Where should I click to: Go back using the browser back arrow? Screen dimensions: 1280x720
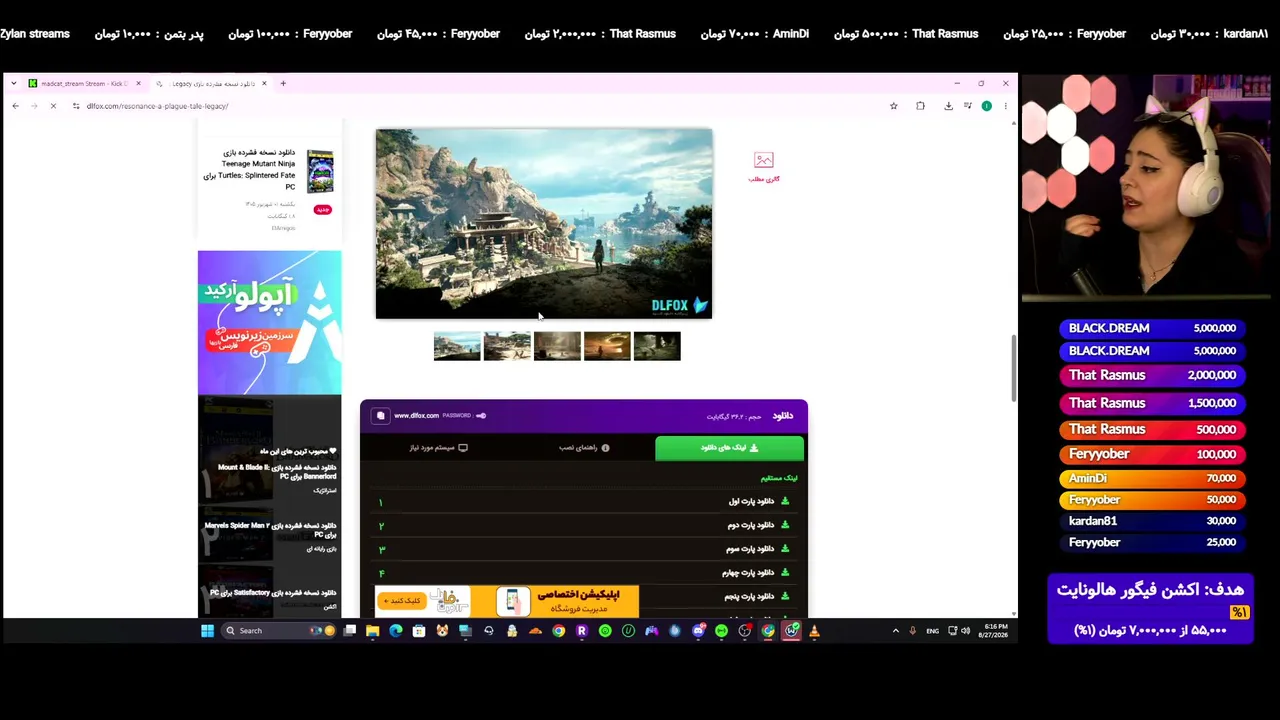click(x=15, y=106)
